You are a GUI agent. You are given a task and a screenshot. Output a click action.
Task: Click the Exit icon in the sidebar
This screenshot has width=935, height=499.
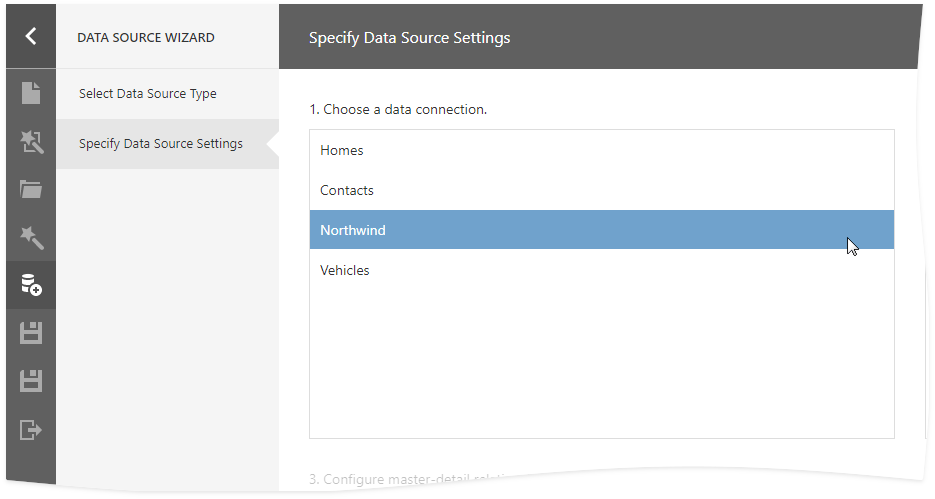(x=31, y=430)
